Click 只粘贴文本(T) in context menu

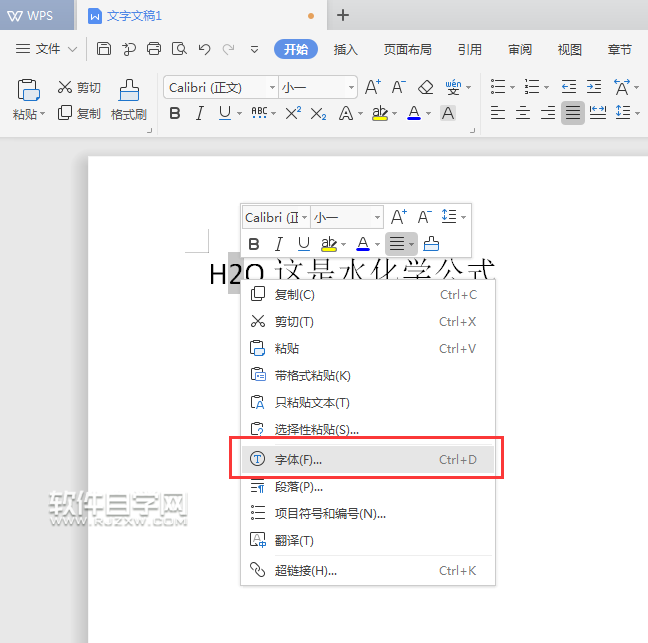tap(368, 402)
